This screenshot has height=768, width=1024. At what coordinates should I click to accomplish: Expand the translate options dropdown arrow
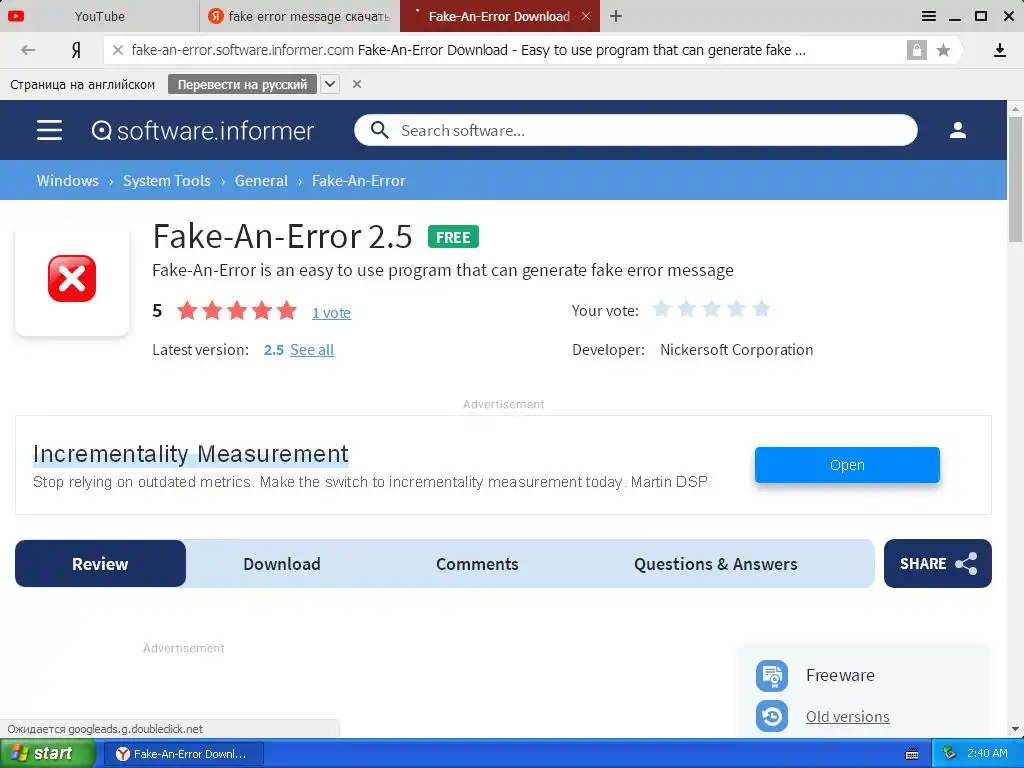[x=330, y=84]
